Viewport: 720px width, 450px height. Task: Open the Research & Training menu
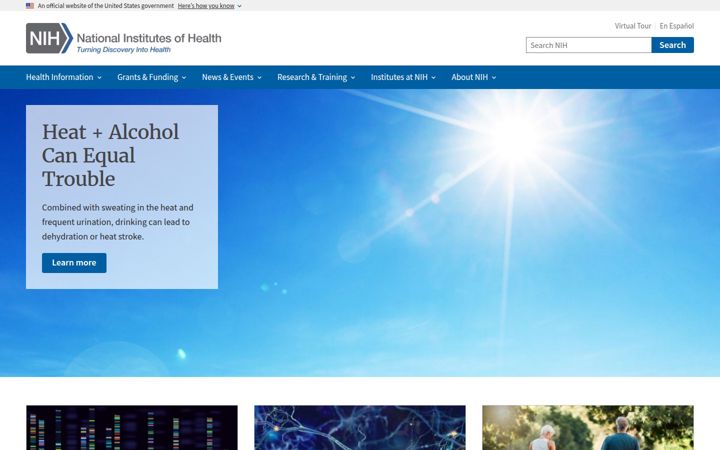pos(316,77)
